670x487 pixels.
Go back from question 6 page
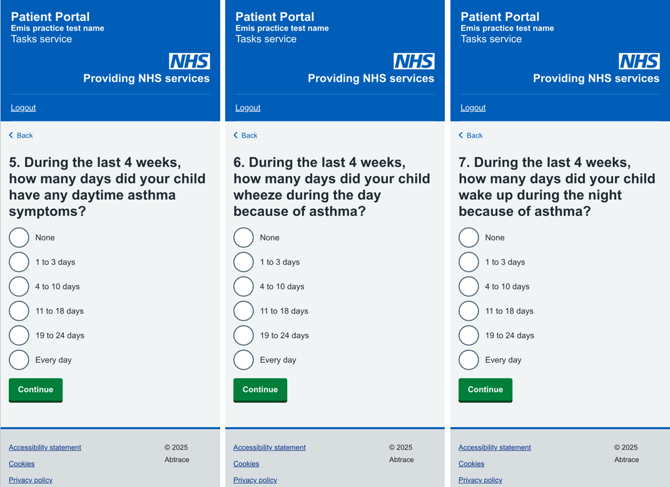[x=245, y=135]
